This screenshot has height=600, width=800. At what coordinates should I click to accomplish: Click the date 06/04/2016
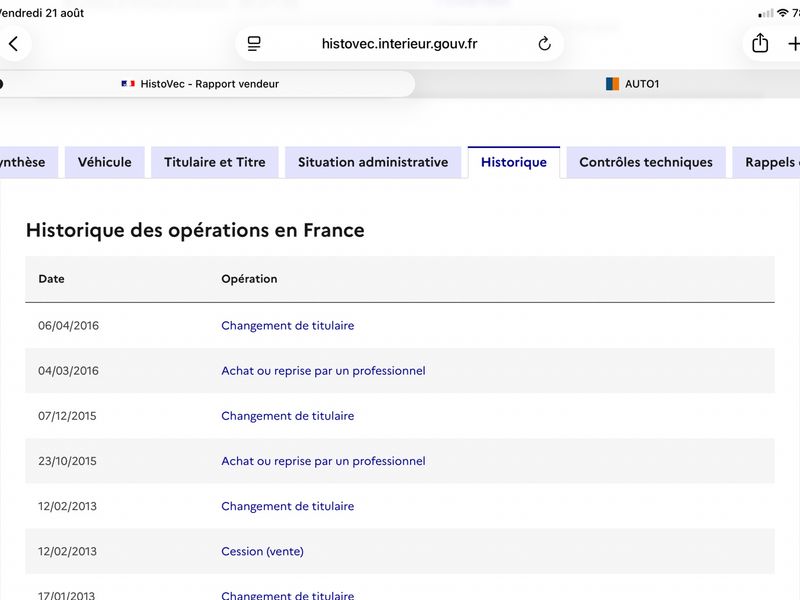68,326
